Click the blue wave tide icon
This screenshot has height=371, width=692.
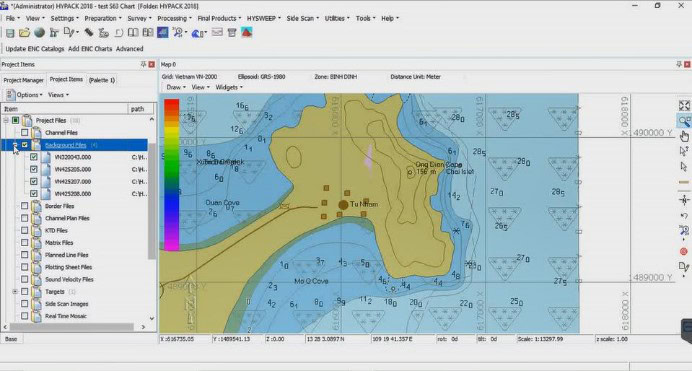[x=197, y=33]
